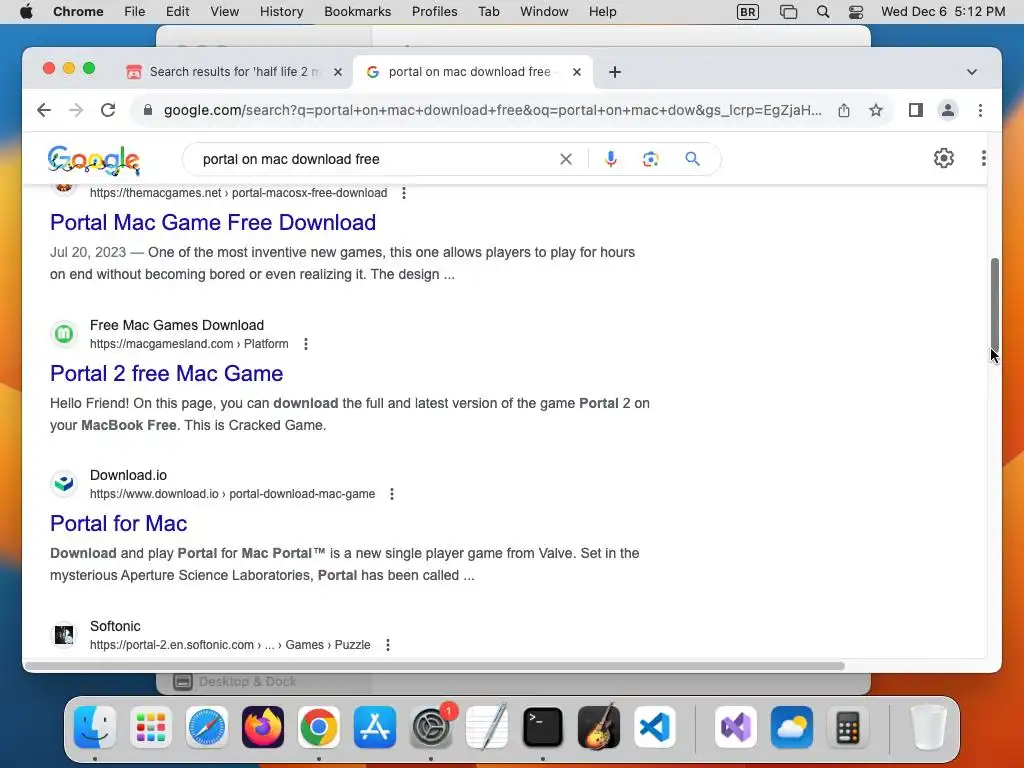View site information via the lock icon
Screen dimensions: 1024x768
(x=148, y=110)
